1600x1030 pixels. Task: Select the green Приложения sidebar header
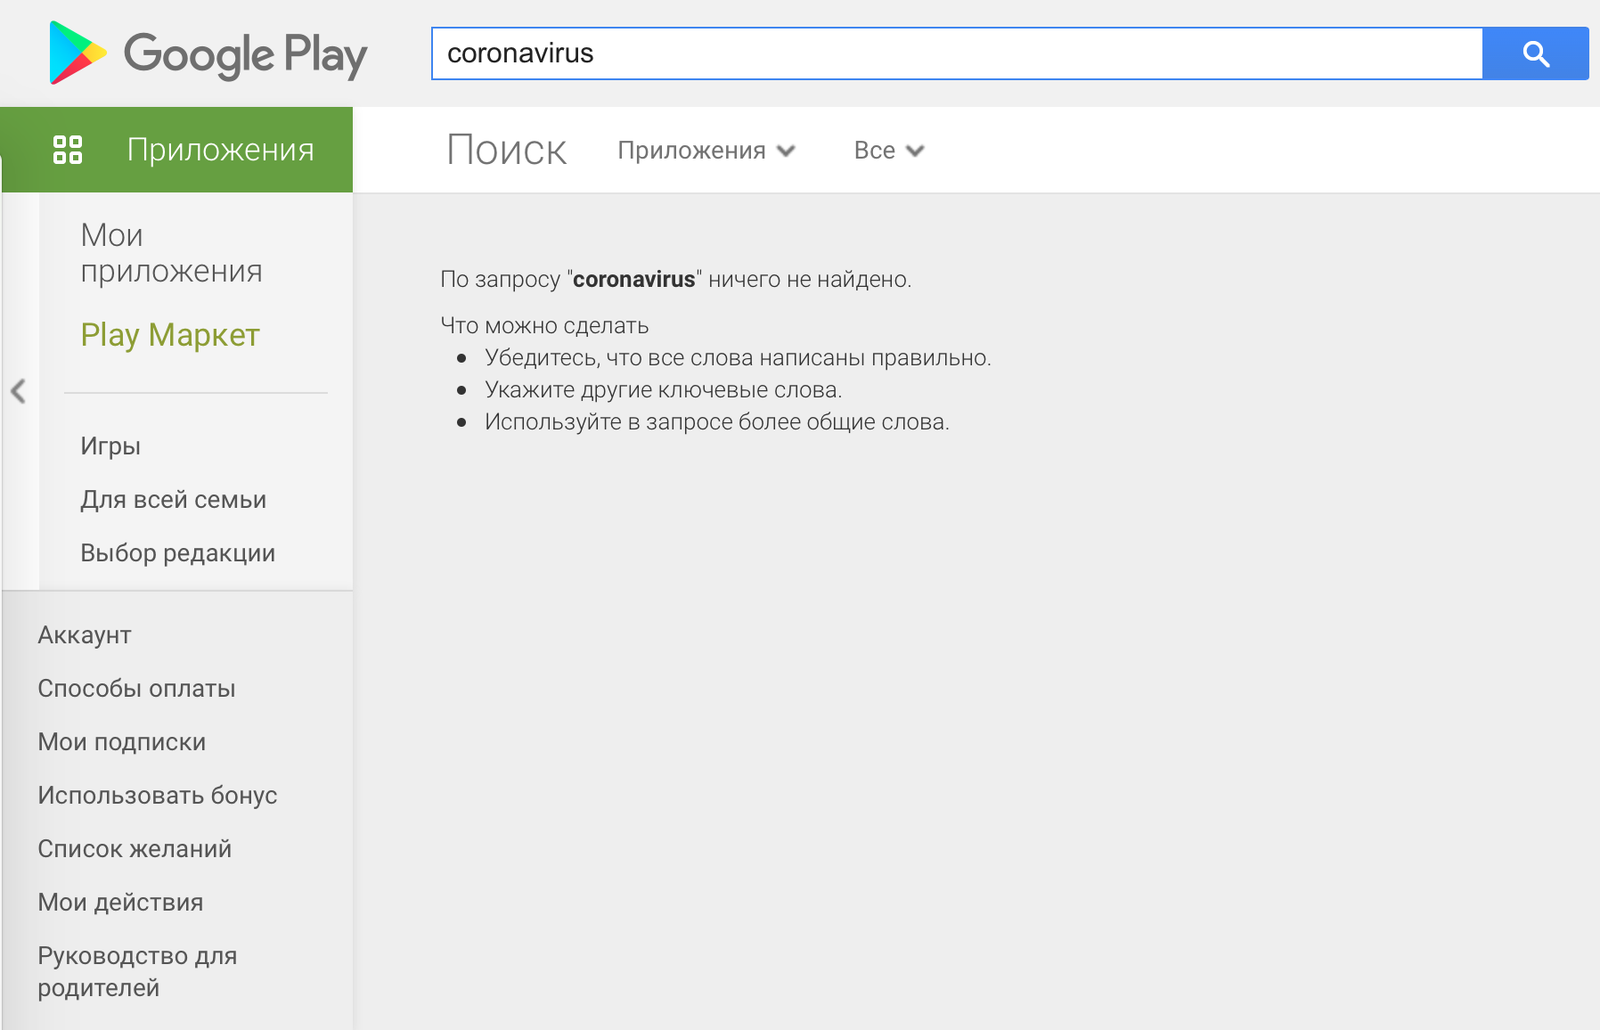177,150
